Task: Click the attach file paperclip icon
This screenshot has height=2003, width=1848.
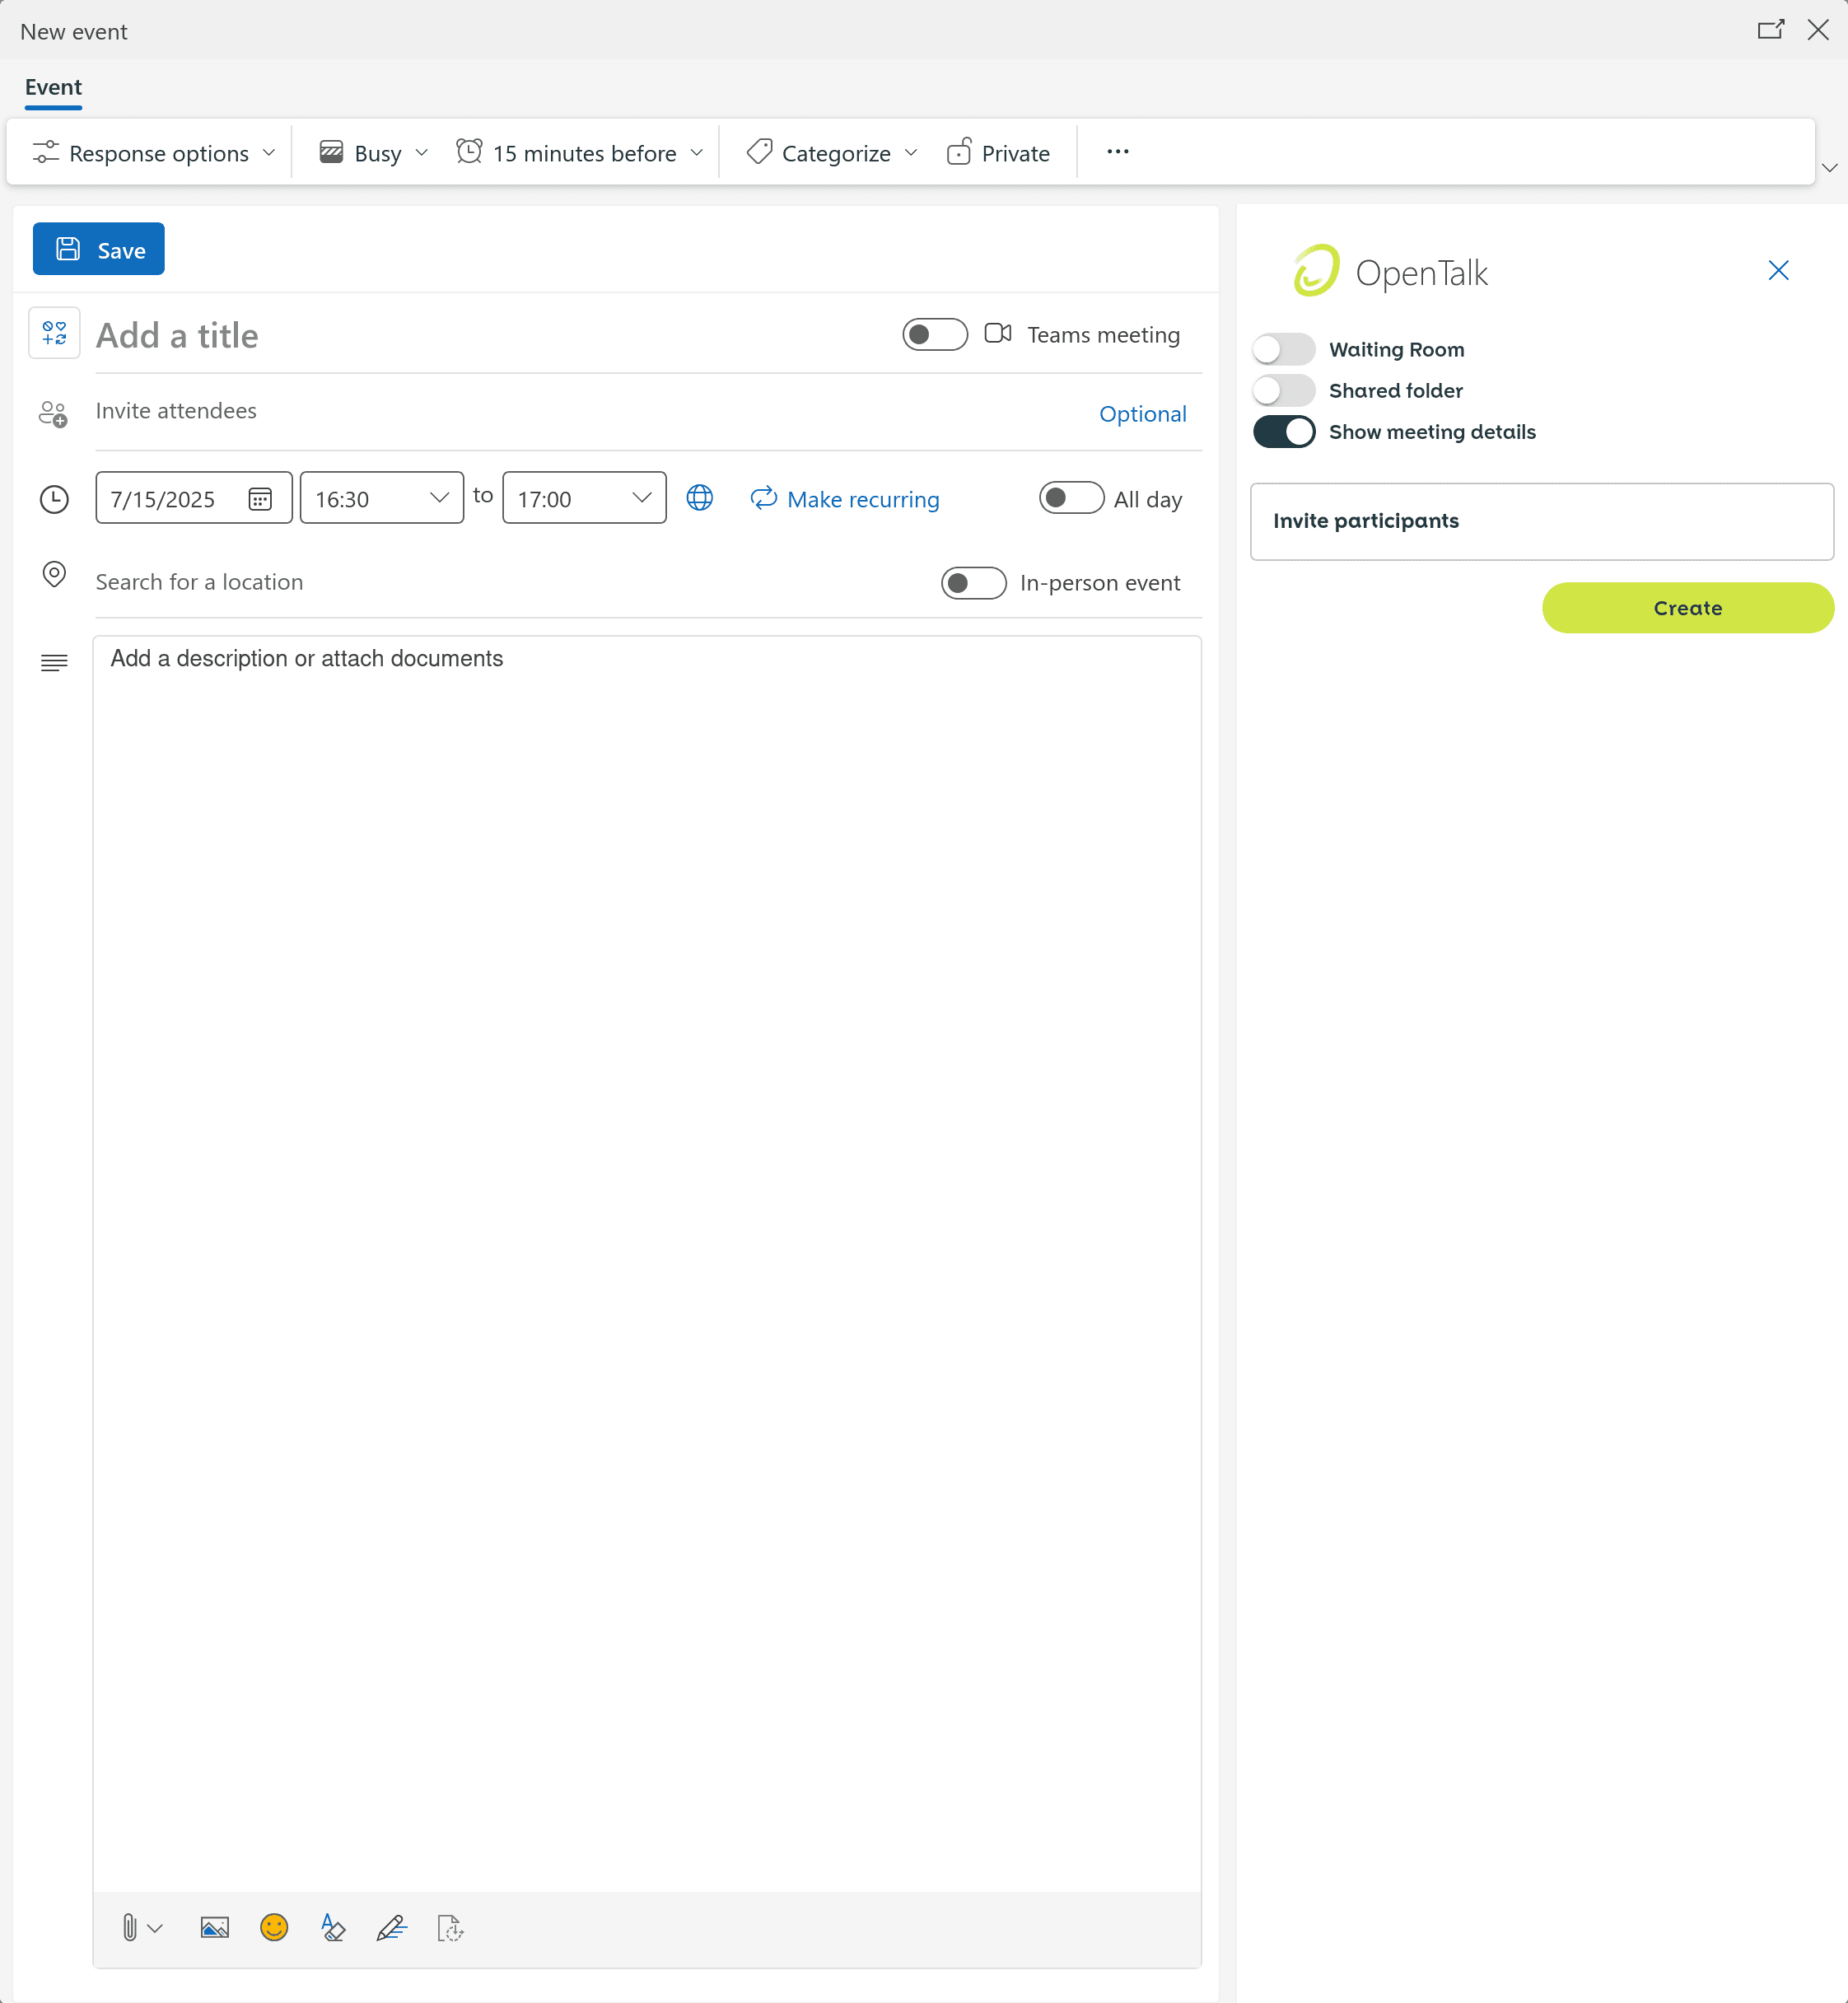Action: tap(130, 1927)
